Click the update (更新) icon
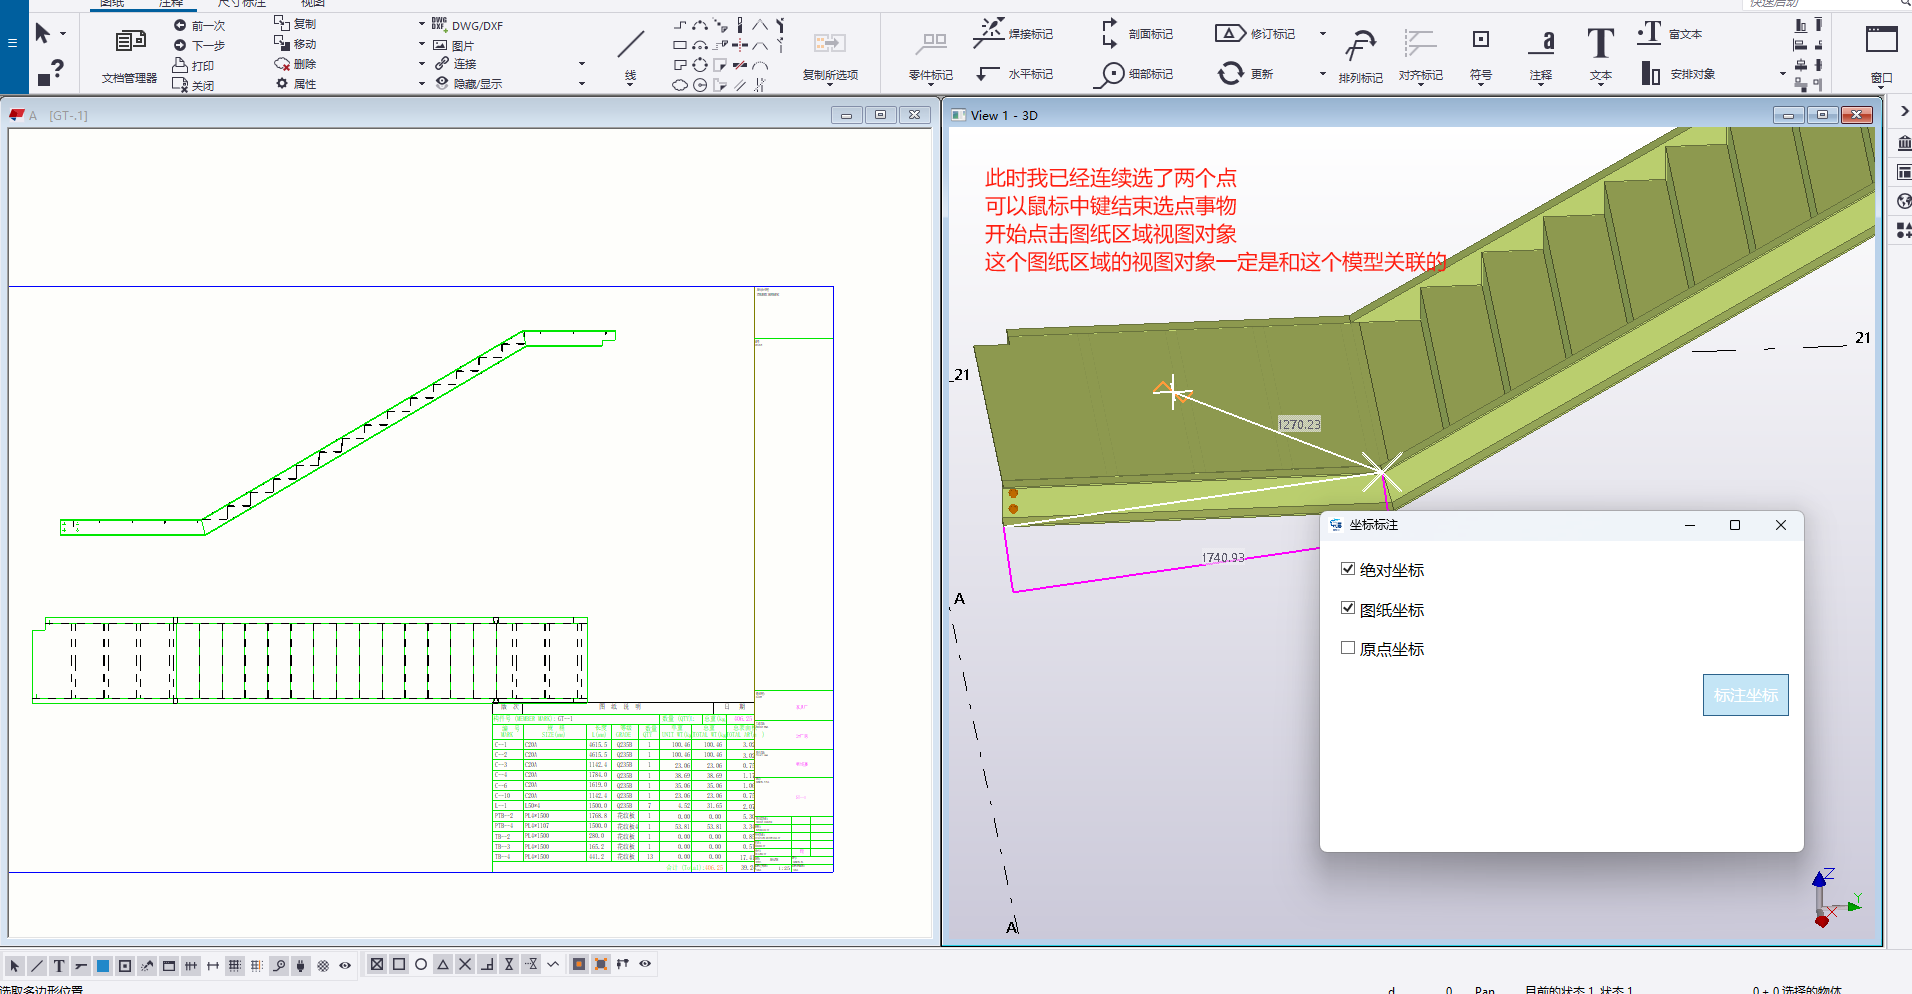The image size is (1912, 994). point(1230,73)
